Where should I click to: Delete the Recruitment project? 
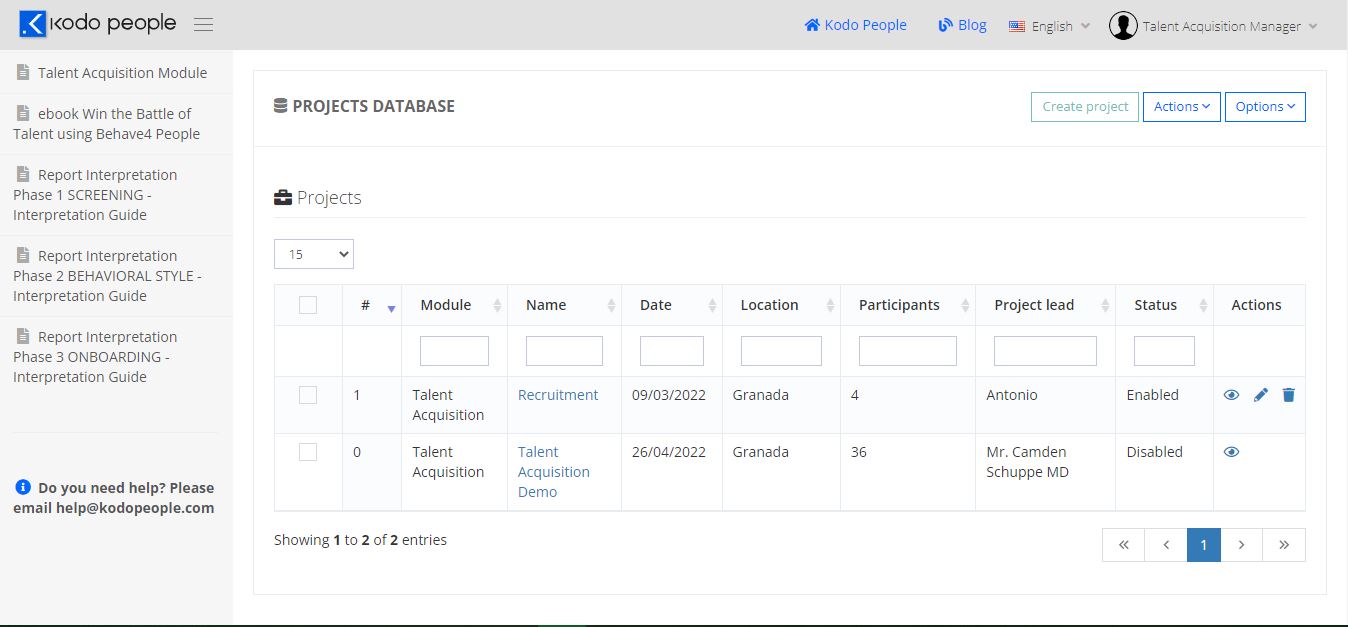tap(1288, 395)
